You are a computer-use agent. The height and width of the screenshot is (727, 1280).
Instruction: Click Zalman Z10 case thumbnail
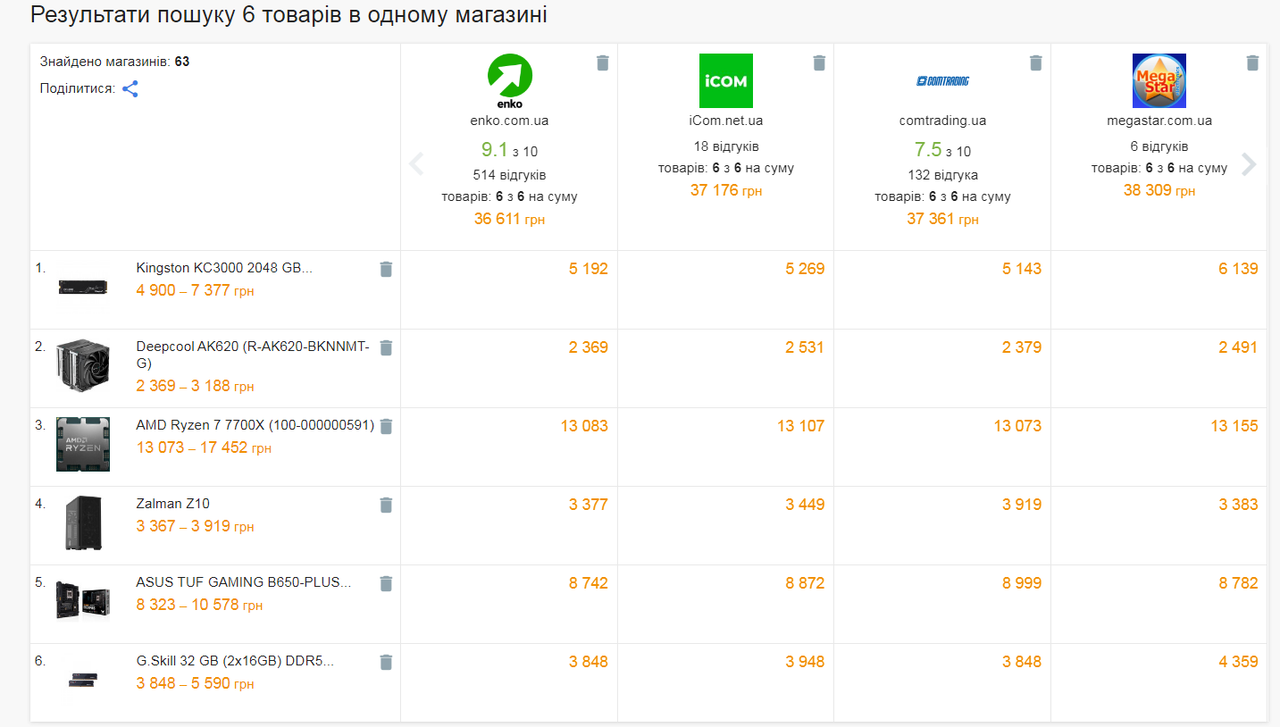[83, 524]
